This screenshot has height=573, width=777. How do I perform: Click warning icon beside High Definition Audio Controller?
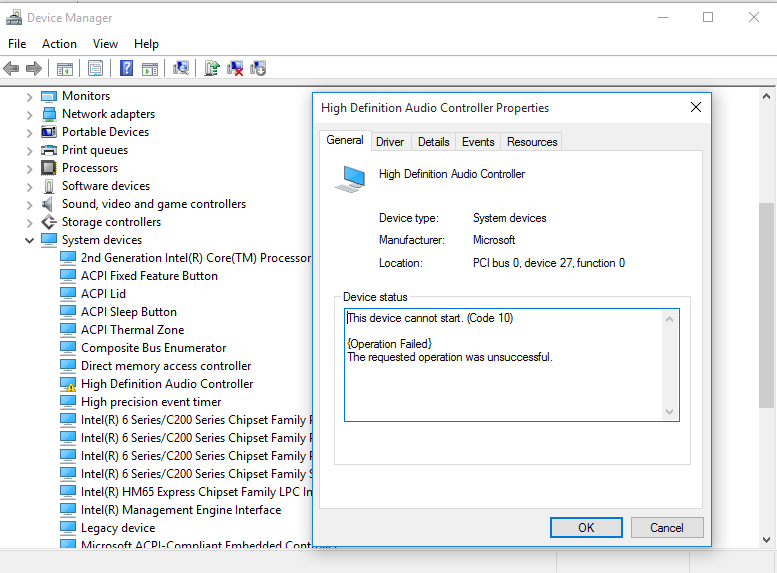[68, 384]
